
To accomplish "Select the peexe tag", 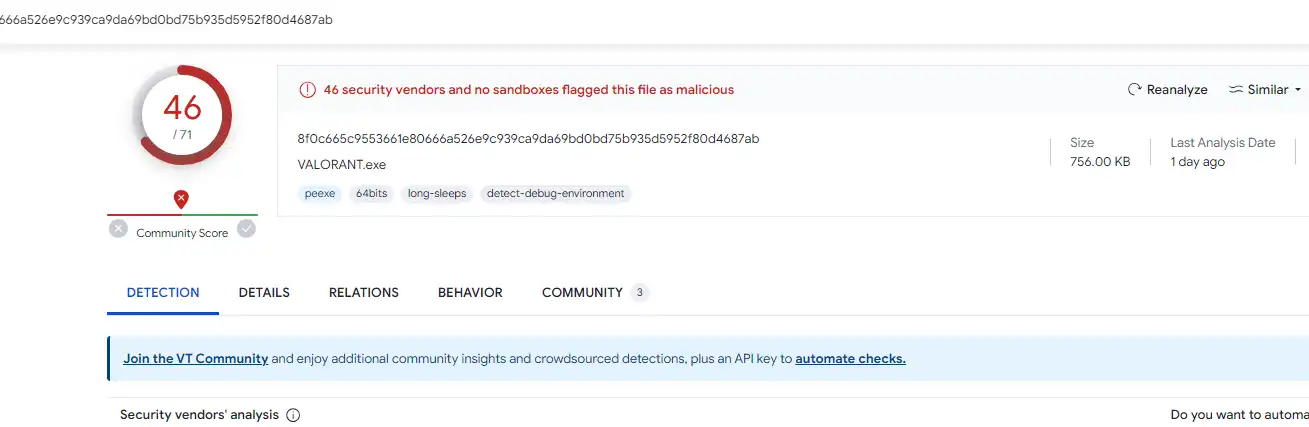I will tap(321, 194).
